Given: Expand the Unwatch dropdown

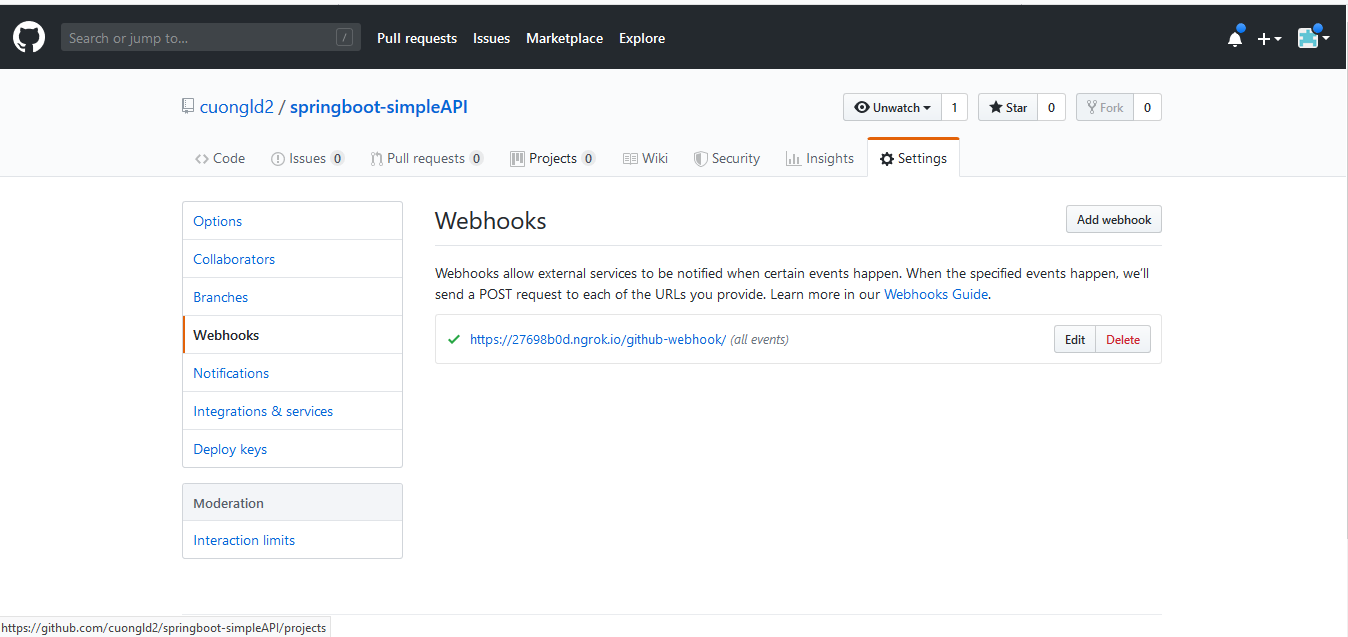Looking at the screenshot, I should click(x=892, y=107).
